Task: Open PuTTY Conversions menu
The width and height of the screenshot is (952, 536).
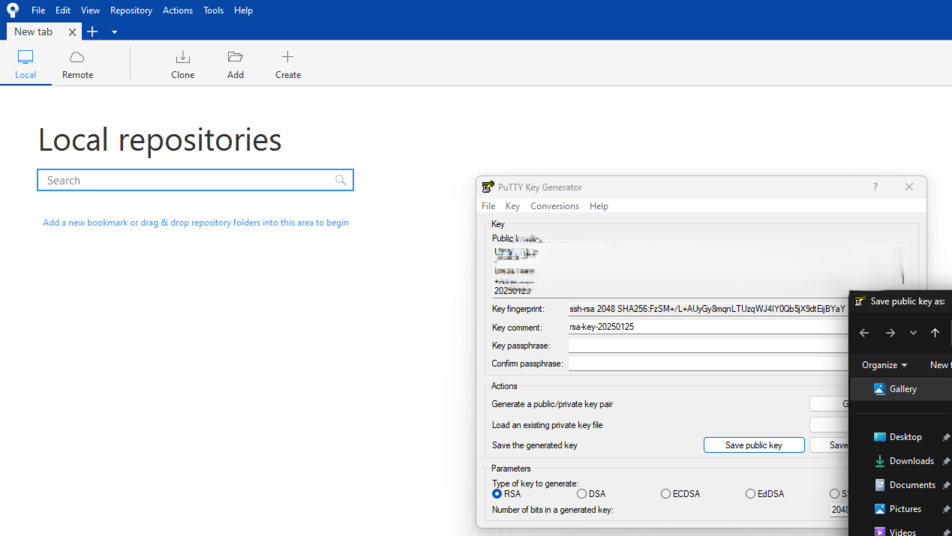Action: (554, 206)
